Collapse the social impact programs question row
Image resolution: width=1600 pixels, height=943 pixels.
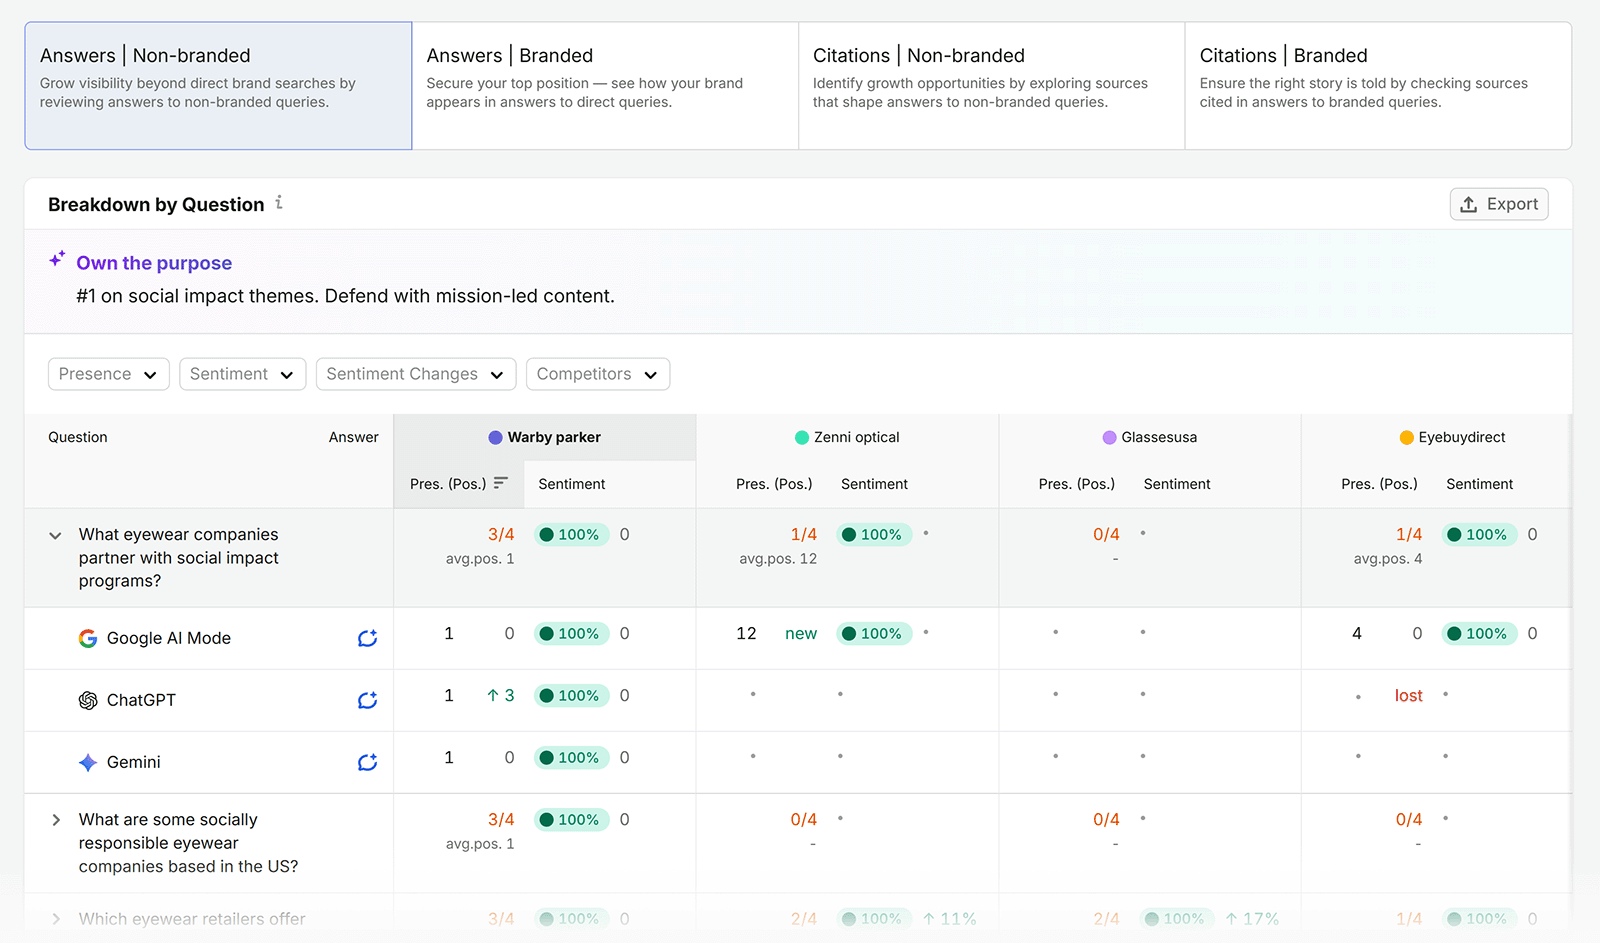[x=55, y=535]
